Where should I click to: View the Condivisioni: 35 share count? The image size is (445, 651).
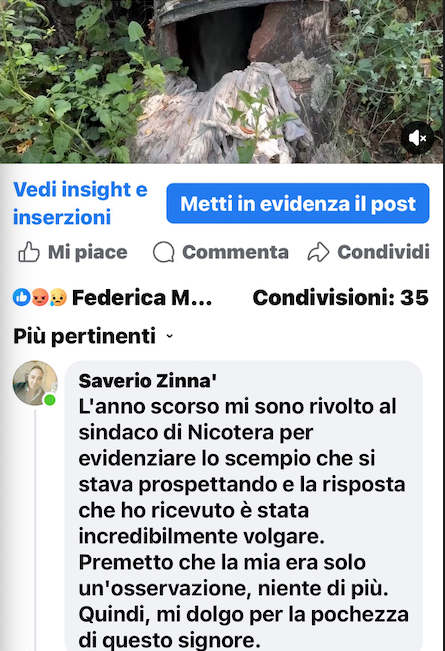click(340, 298)
